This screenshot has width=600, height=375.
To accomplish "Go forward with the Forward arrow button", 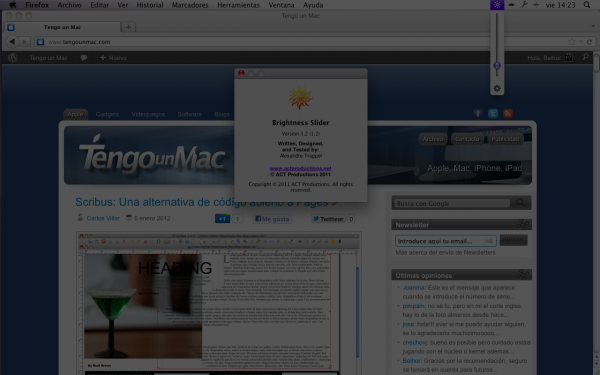I will (x=24, y=41).
